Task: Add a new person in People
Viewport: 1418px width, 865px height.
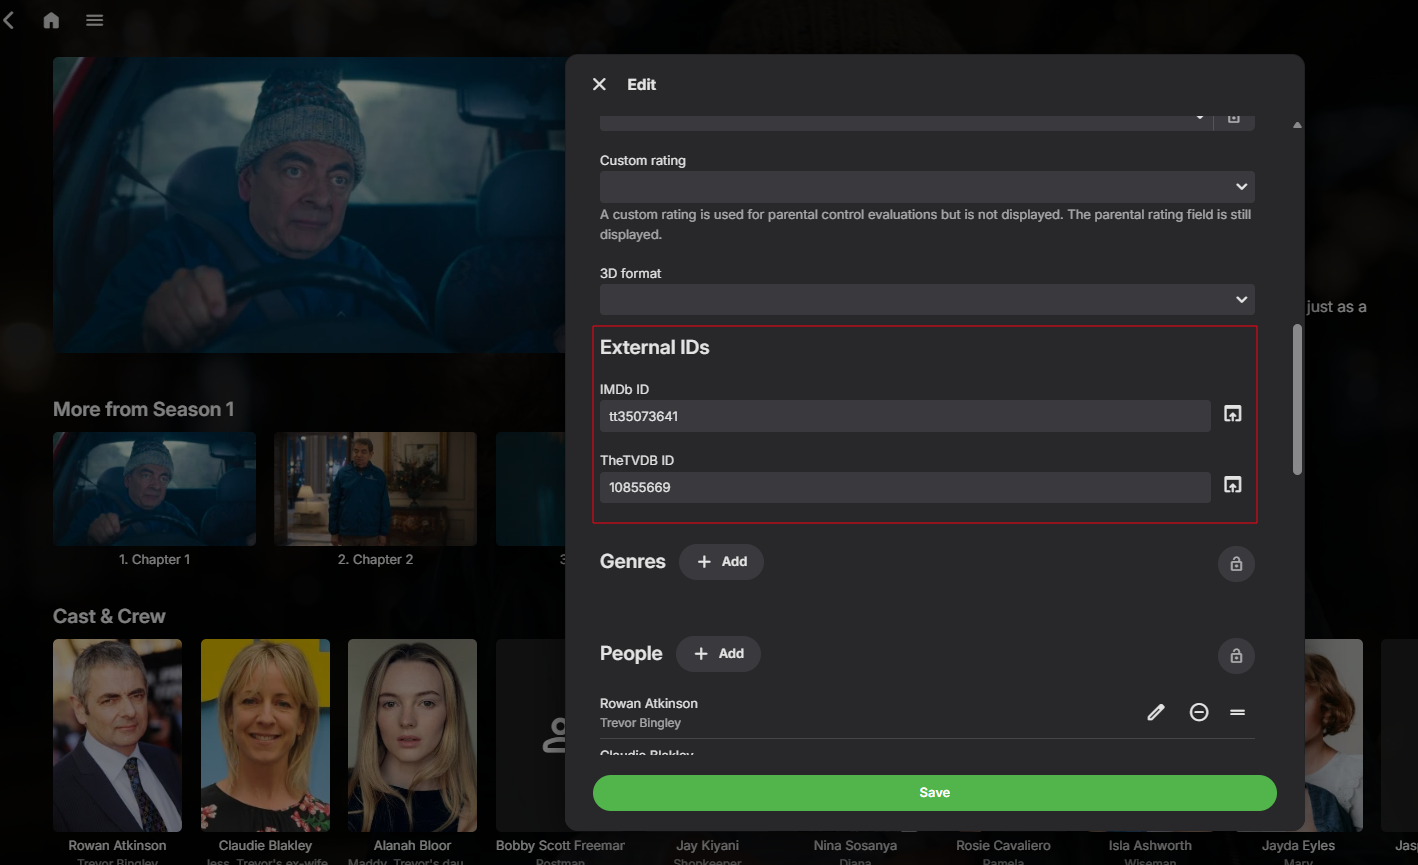Action: pyautogui.click(x=718, y=654)
